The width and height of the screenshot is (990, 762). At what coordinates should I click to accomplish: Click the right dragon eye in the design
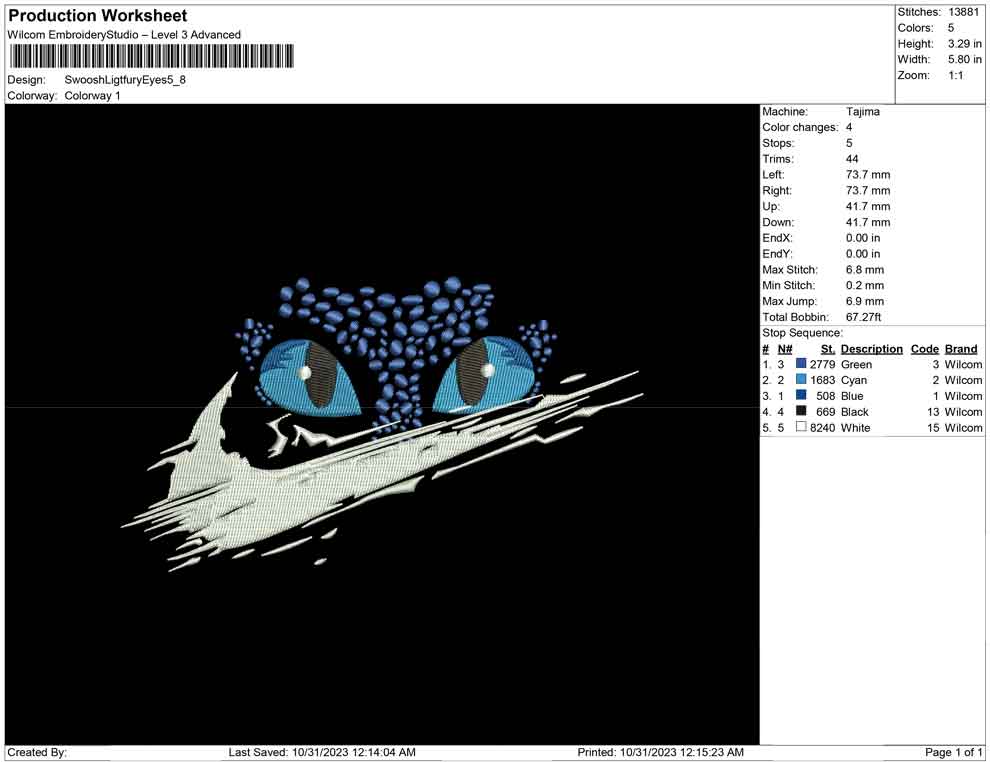(x=485, y=374)
